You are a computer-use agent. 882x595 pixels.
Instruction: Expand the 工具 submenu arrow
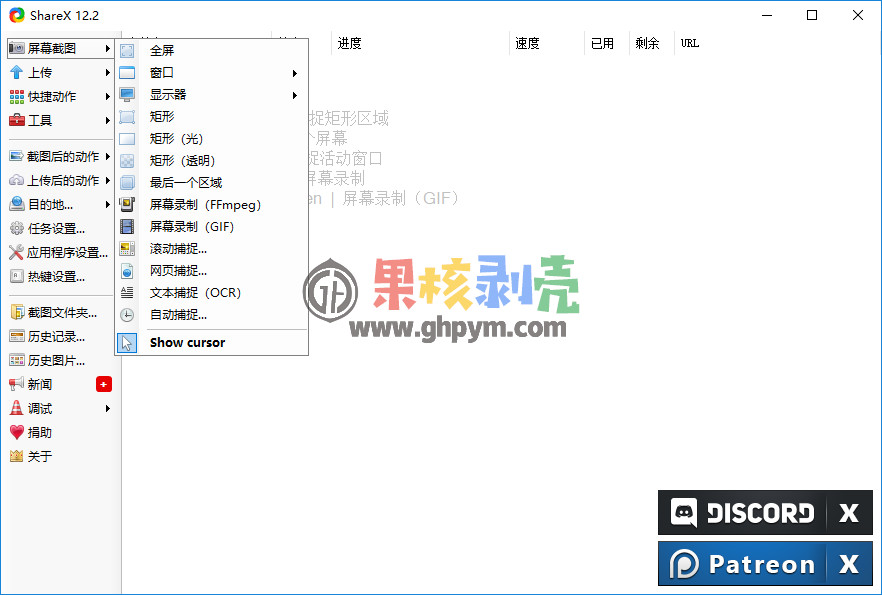(x=107, y=120)
